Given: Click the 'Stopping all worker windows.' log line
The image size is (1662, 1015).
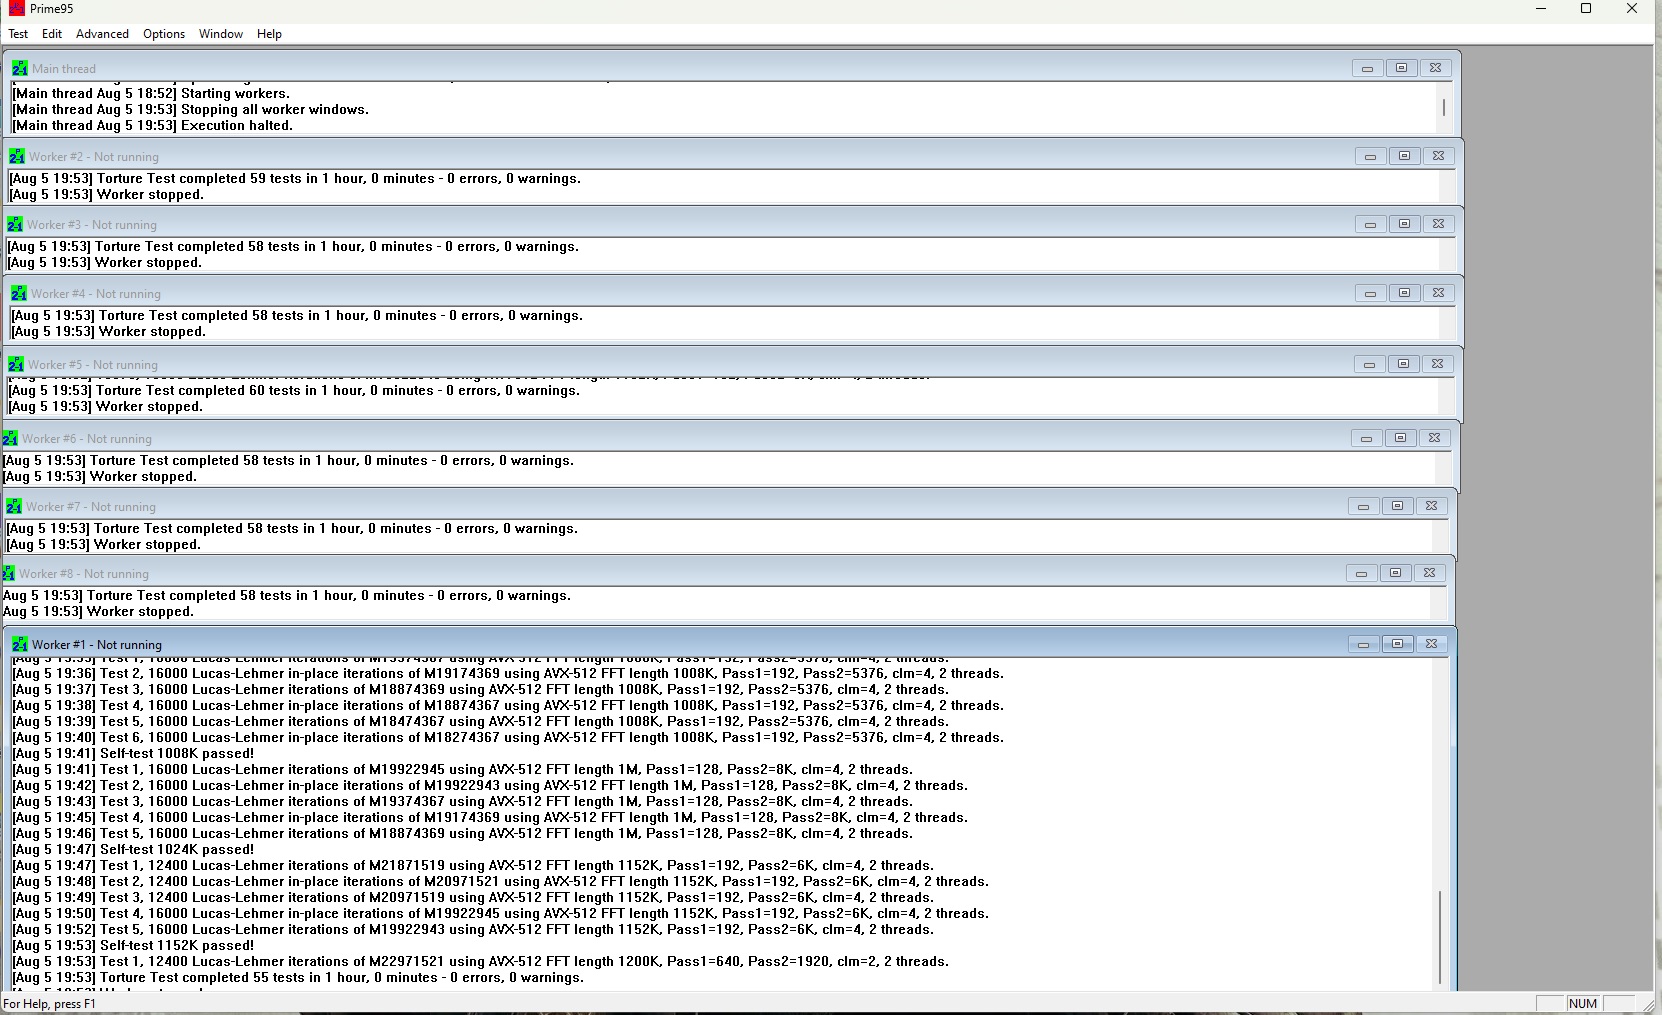Looking at the screenshot, I should coord(190,109).
